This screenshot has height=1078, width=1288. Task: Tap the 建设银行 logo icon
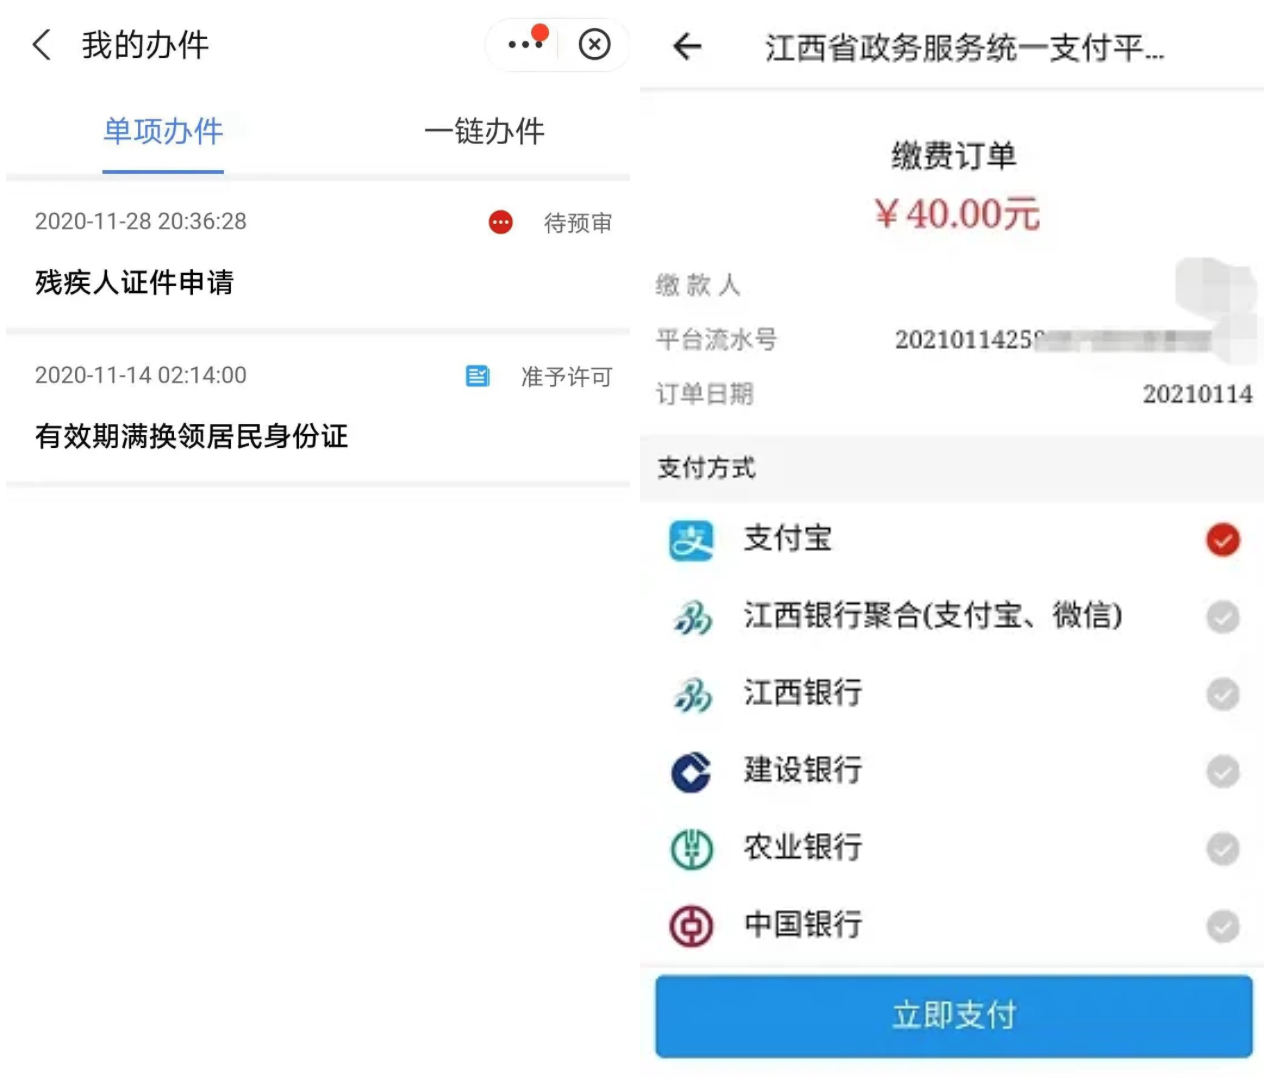[691, 771]
